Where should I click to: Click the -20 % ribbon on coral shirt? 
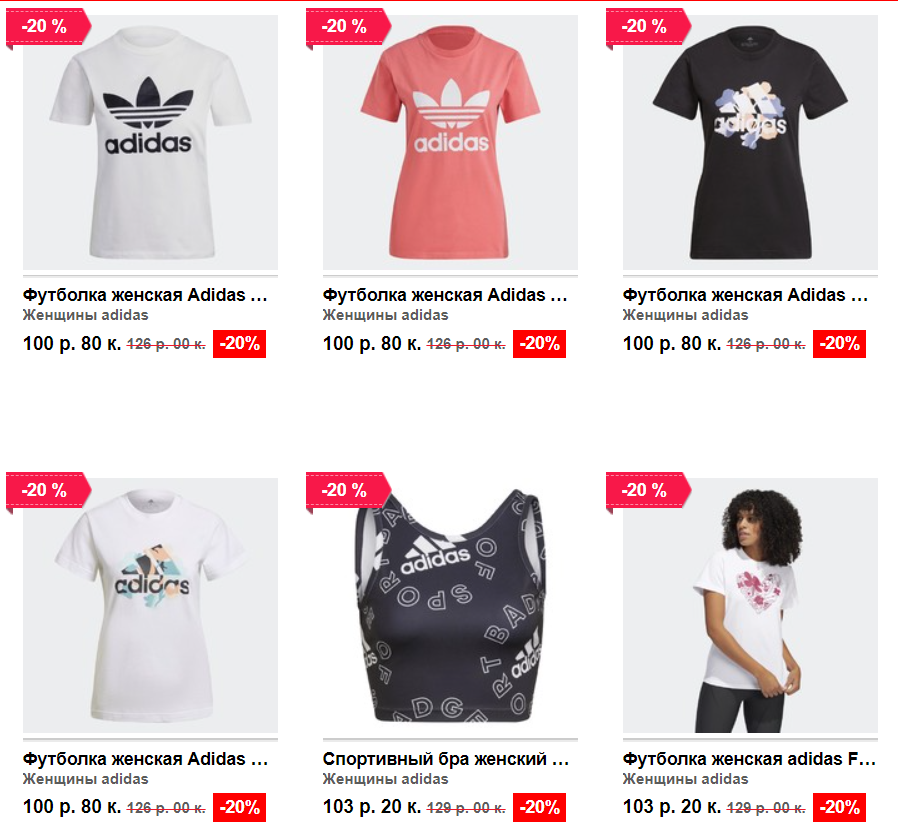pyautogui.click(x=348, y=26)
